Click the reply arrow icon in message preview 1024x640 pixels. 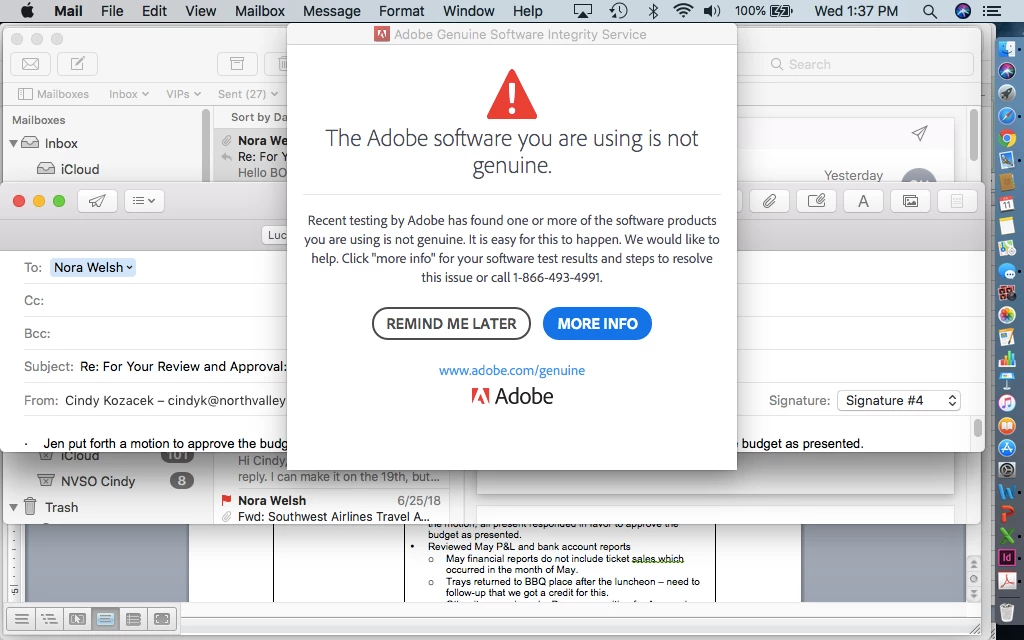(227, 157)
